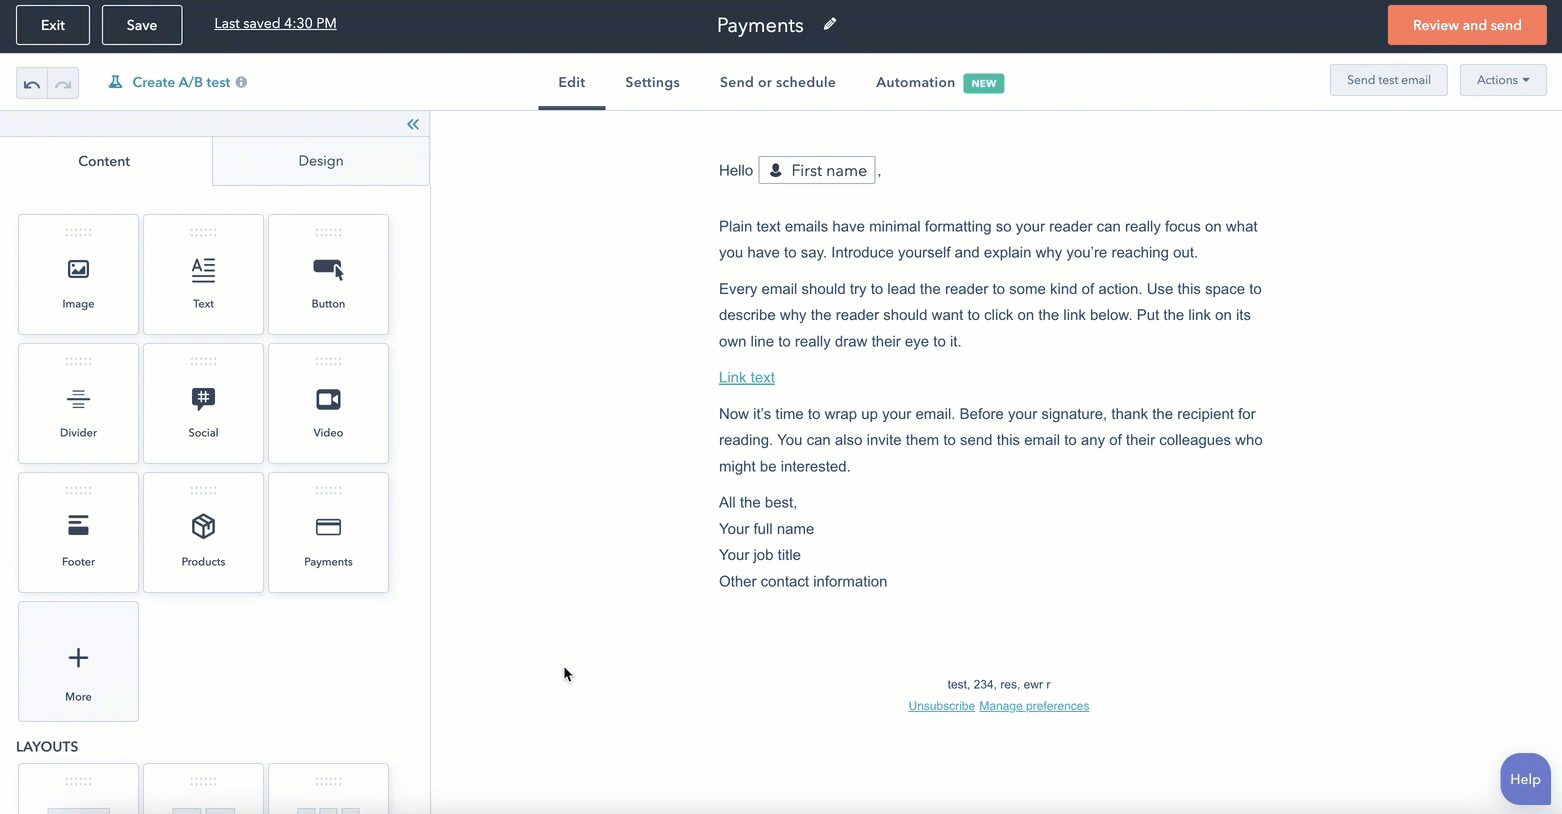The image size is (1562, 814).
Task: Select the Video content block
Action: point(328,404)
